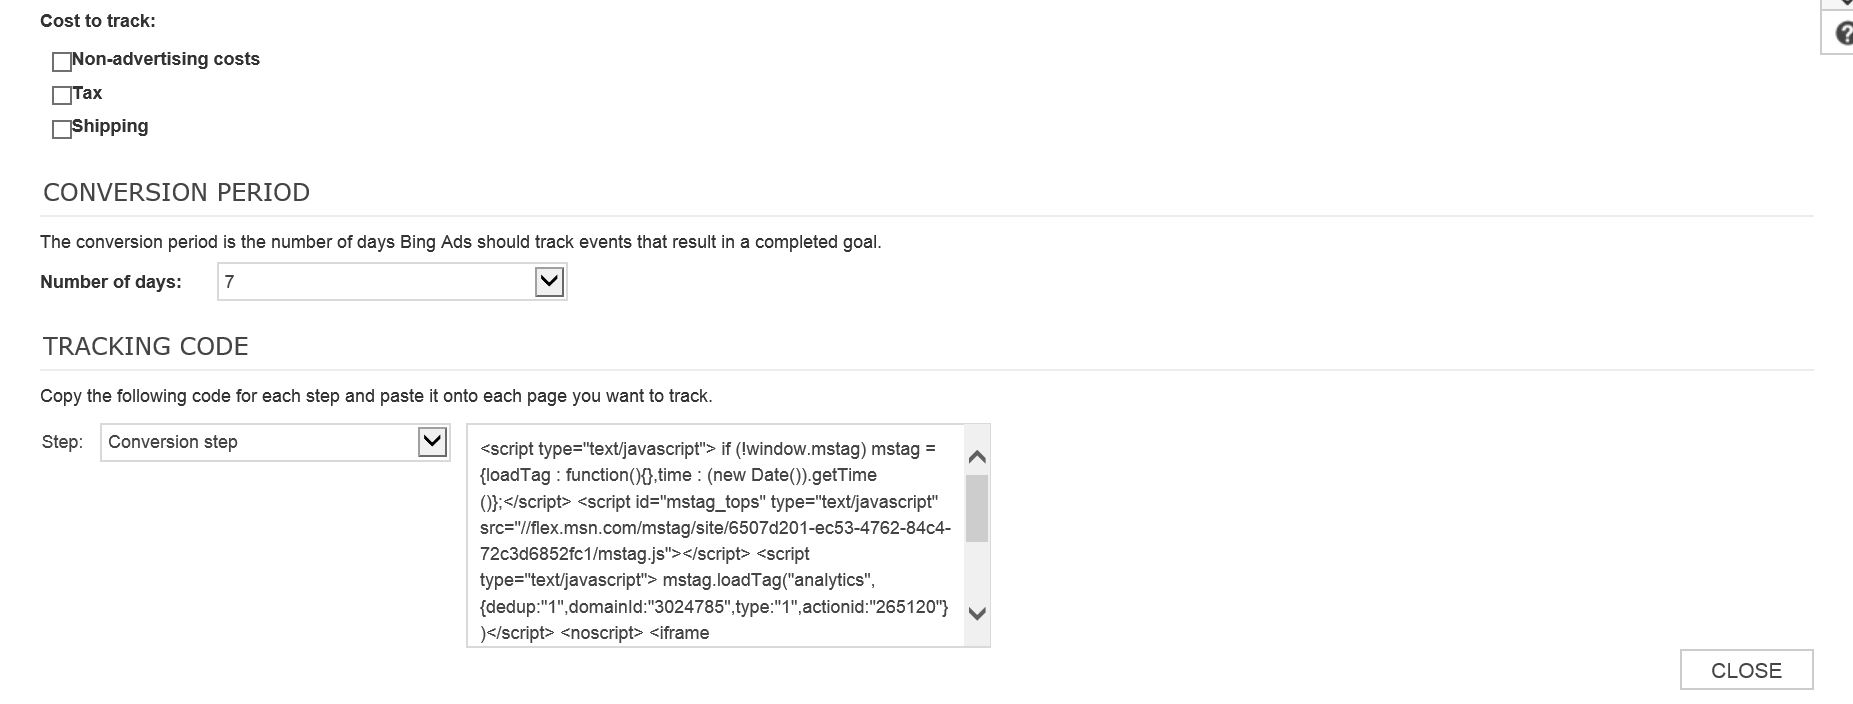Open the Number of days combo box showing 7

tap(392, 282)
